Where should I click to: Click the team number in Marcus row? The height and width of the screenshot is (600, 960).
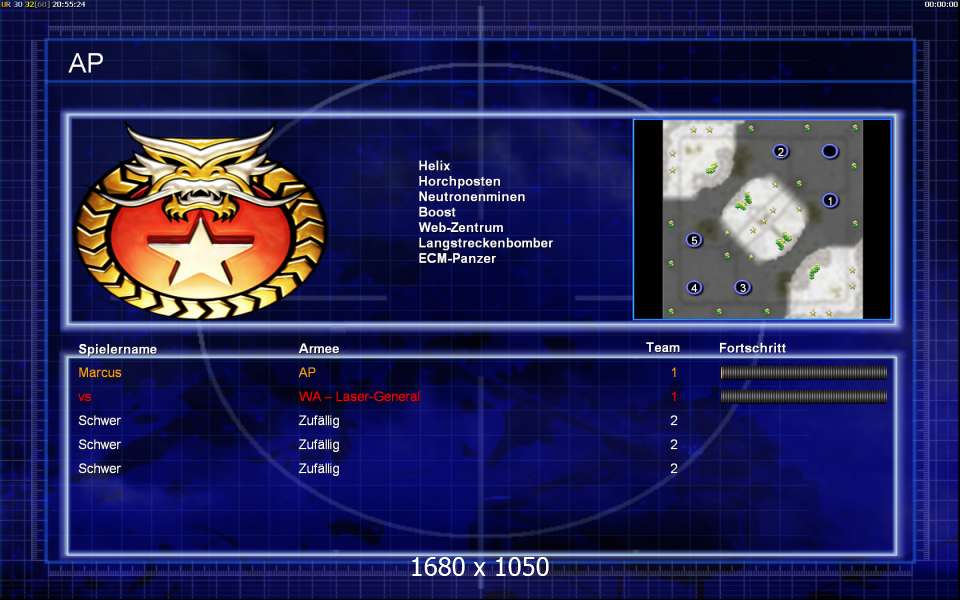coord(674,372)
